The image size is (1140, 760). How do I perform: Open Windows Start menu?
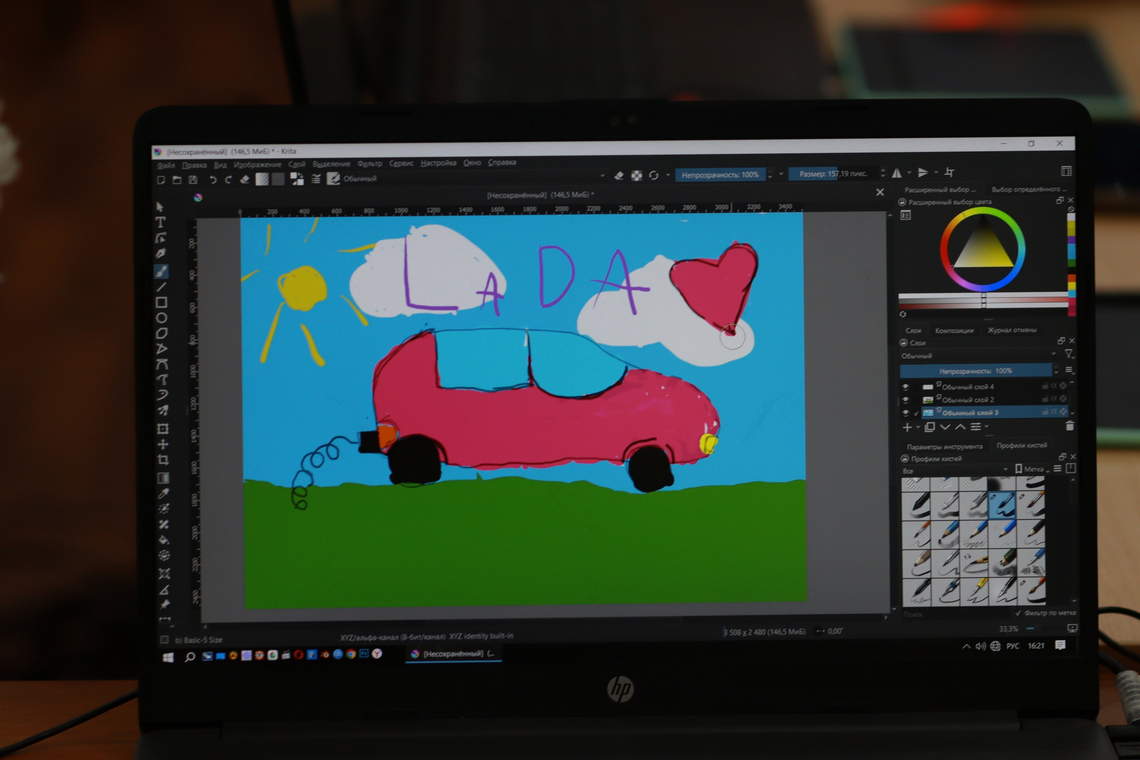tap(168, 657)
